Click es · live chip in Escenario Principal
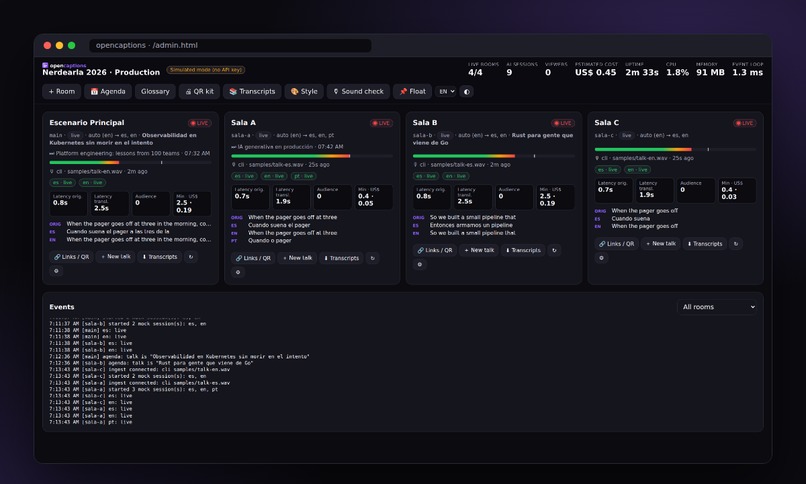Image resolution: width=806 pixels, height=484 pixels. 63,182
